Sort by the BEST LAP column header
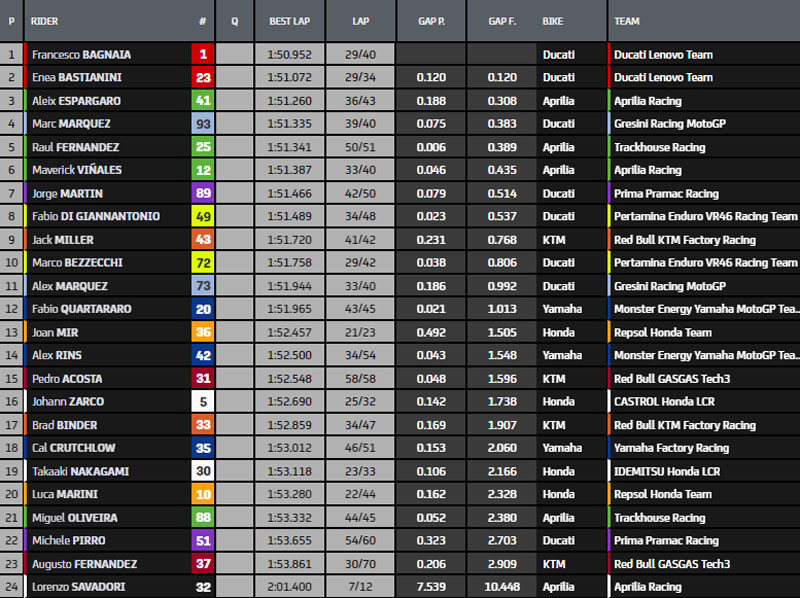This screenshot has width=800, height=598. pyautogui.click(x=288, y=21)
